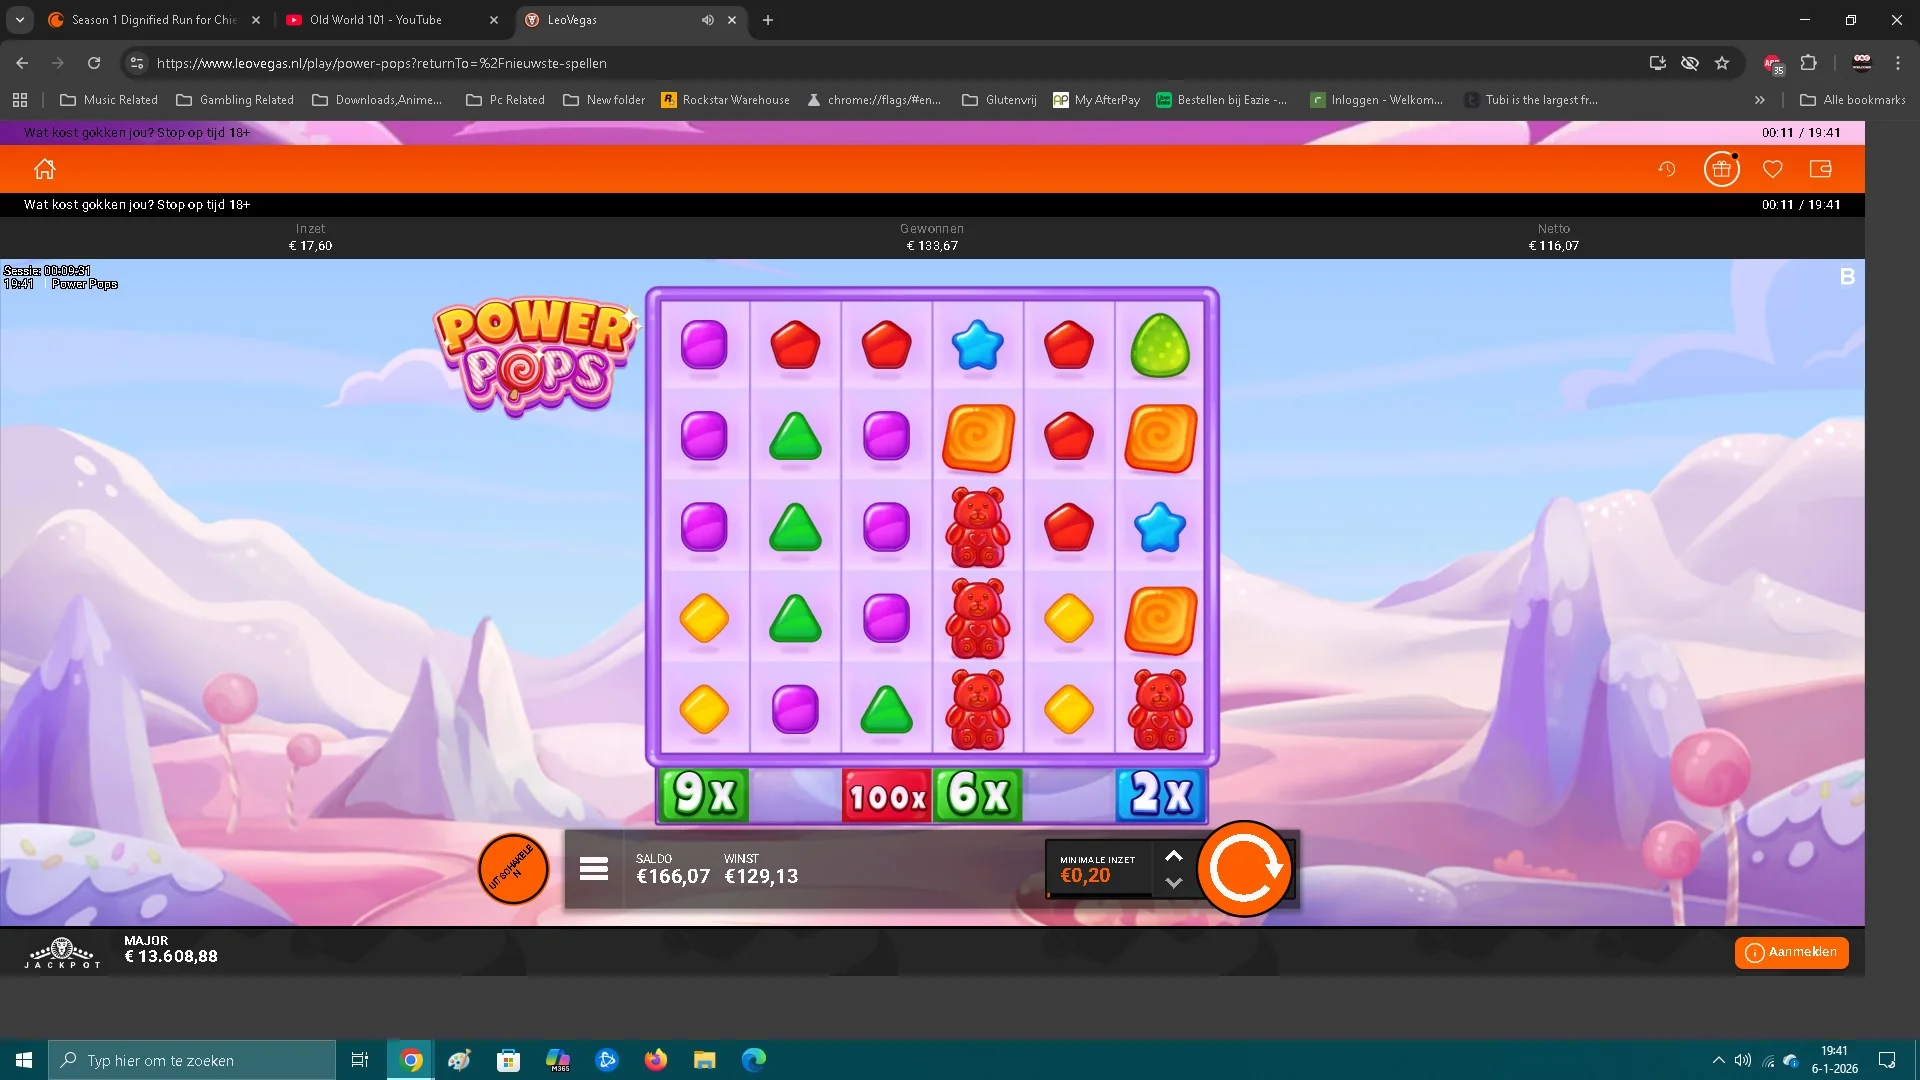This screenshot has height=1080, width=1920.
Task: Open File Explorer from taskbar
Action: click(705, 1060)
